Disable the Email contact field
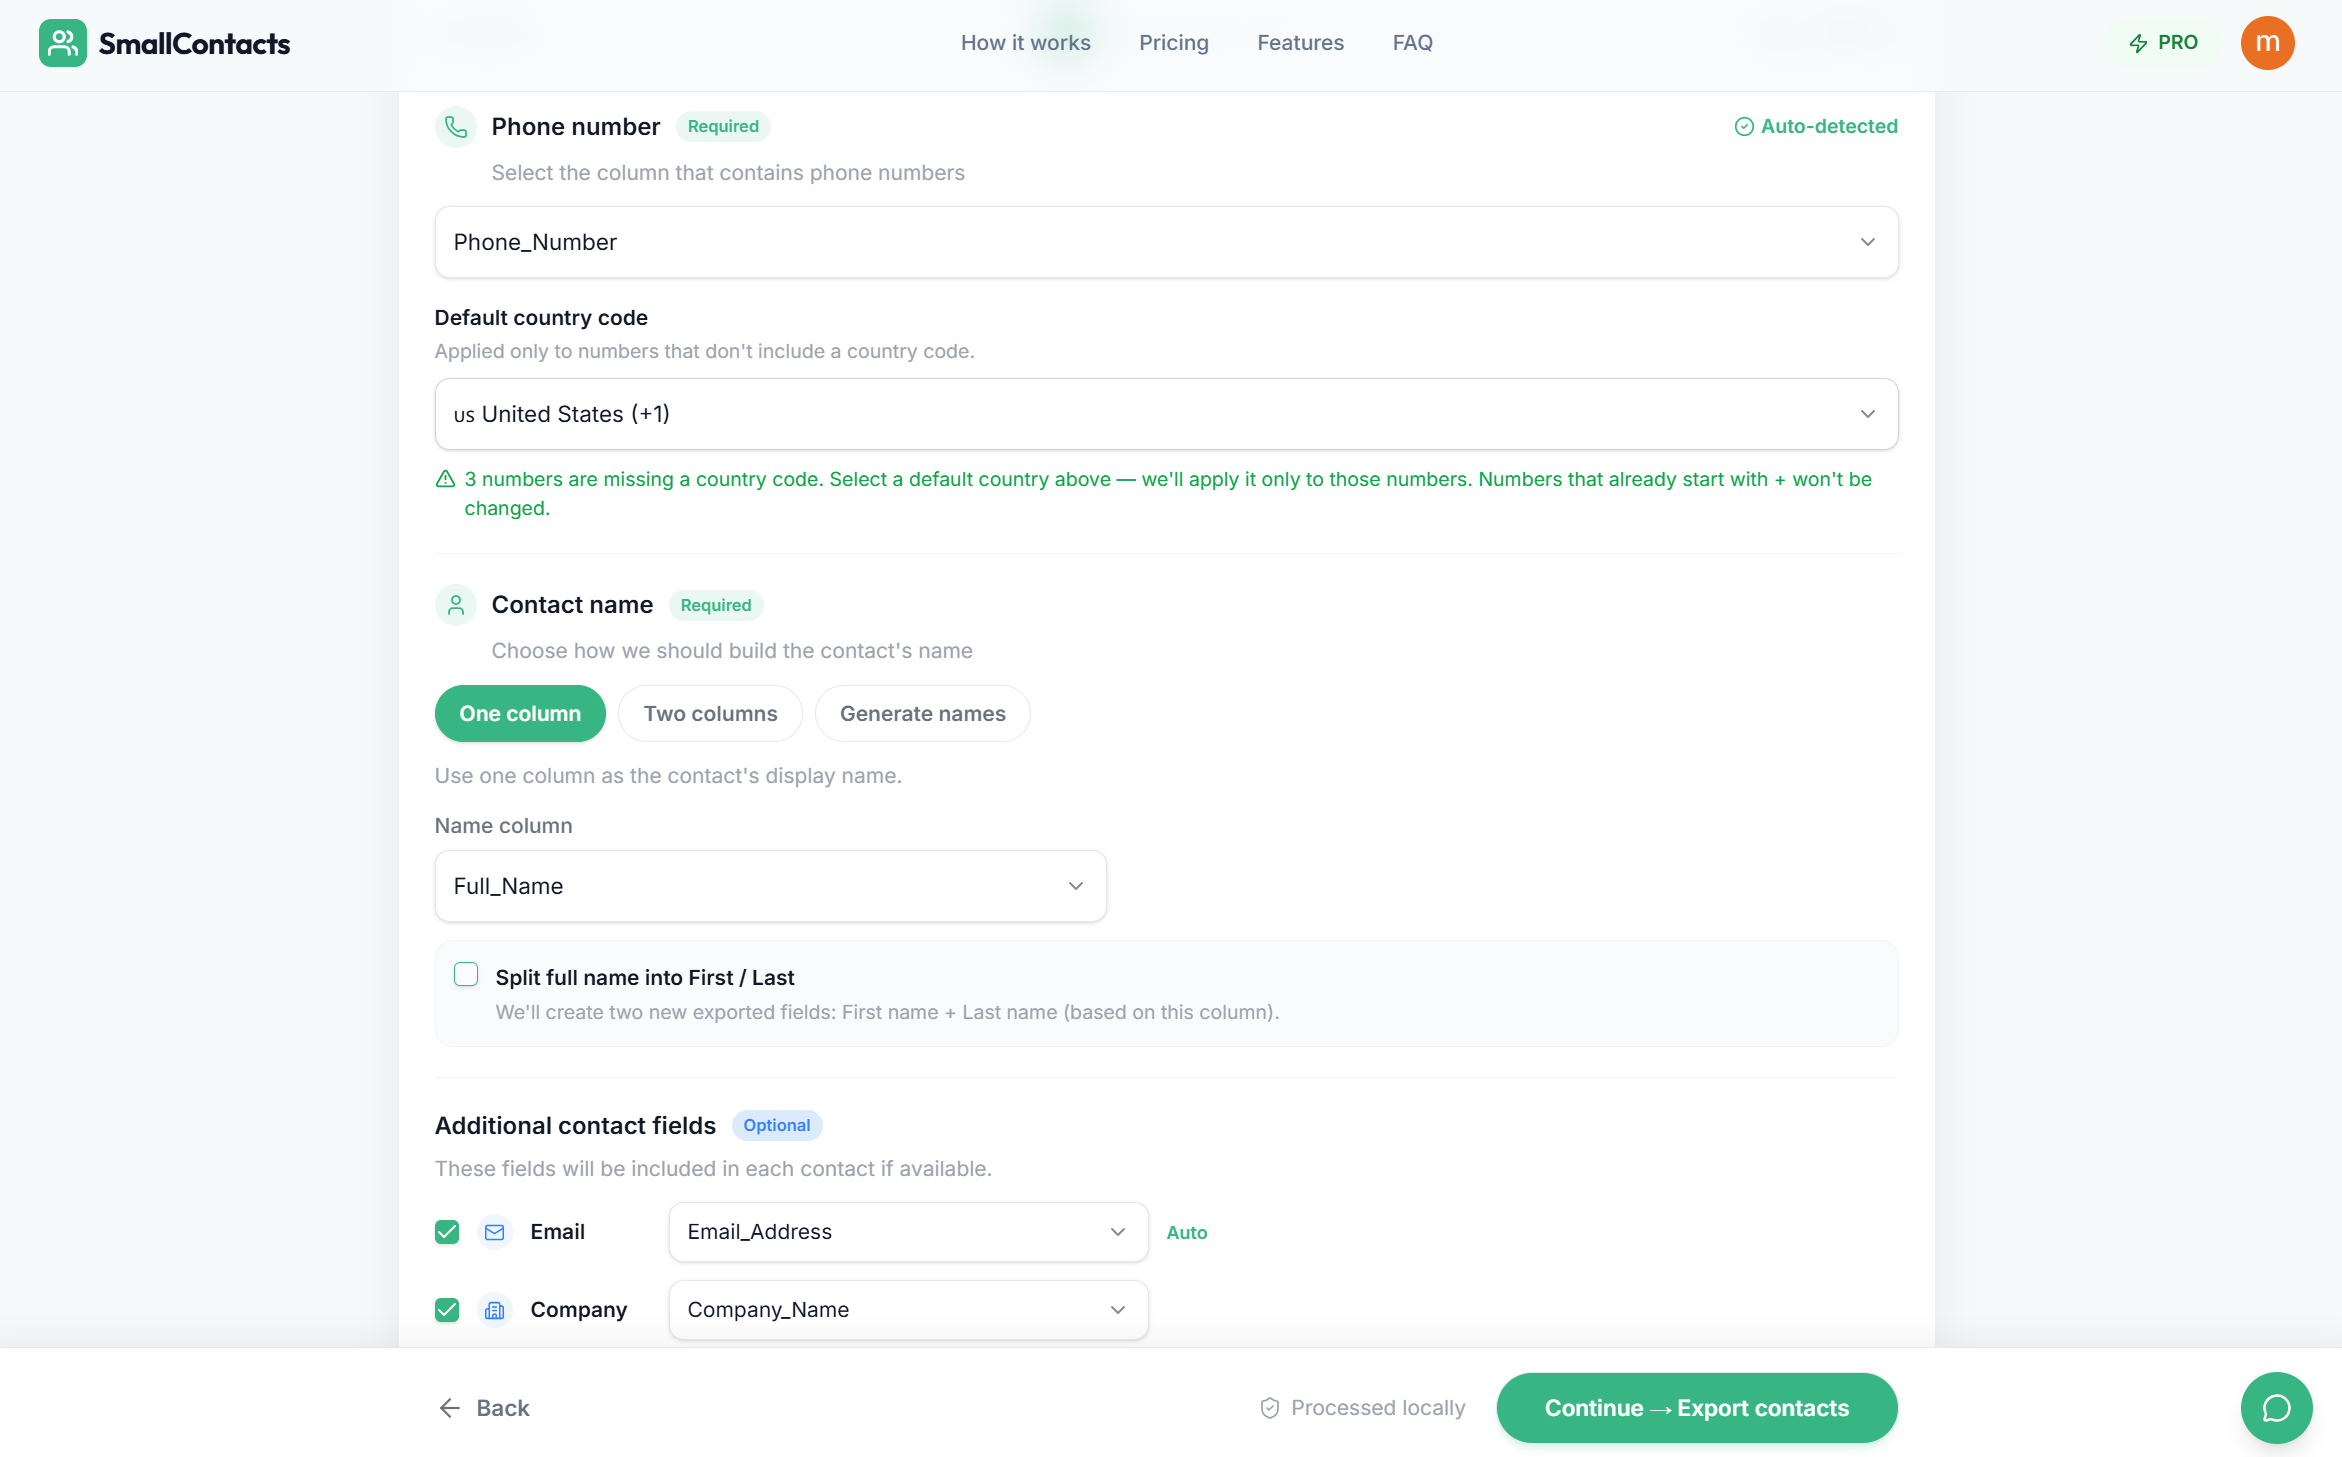Viewport: 2342px width, 1457px height. click(x=447, y=1232)
